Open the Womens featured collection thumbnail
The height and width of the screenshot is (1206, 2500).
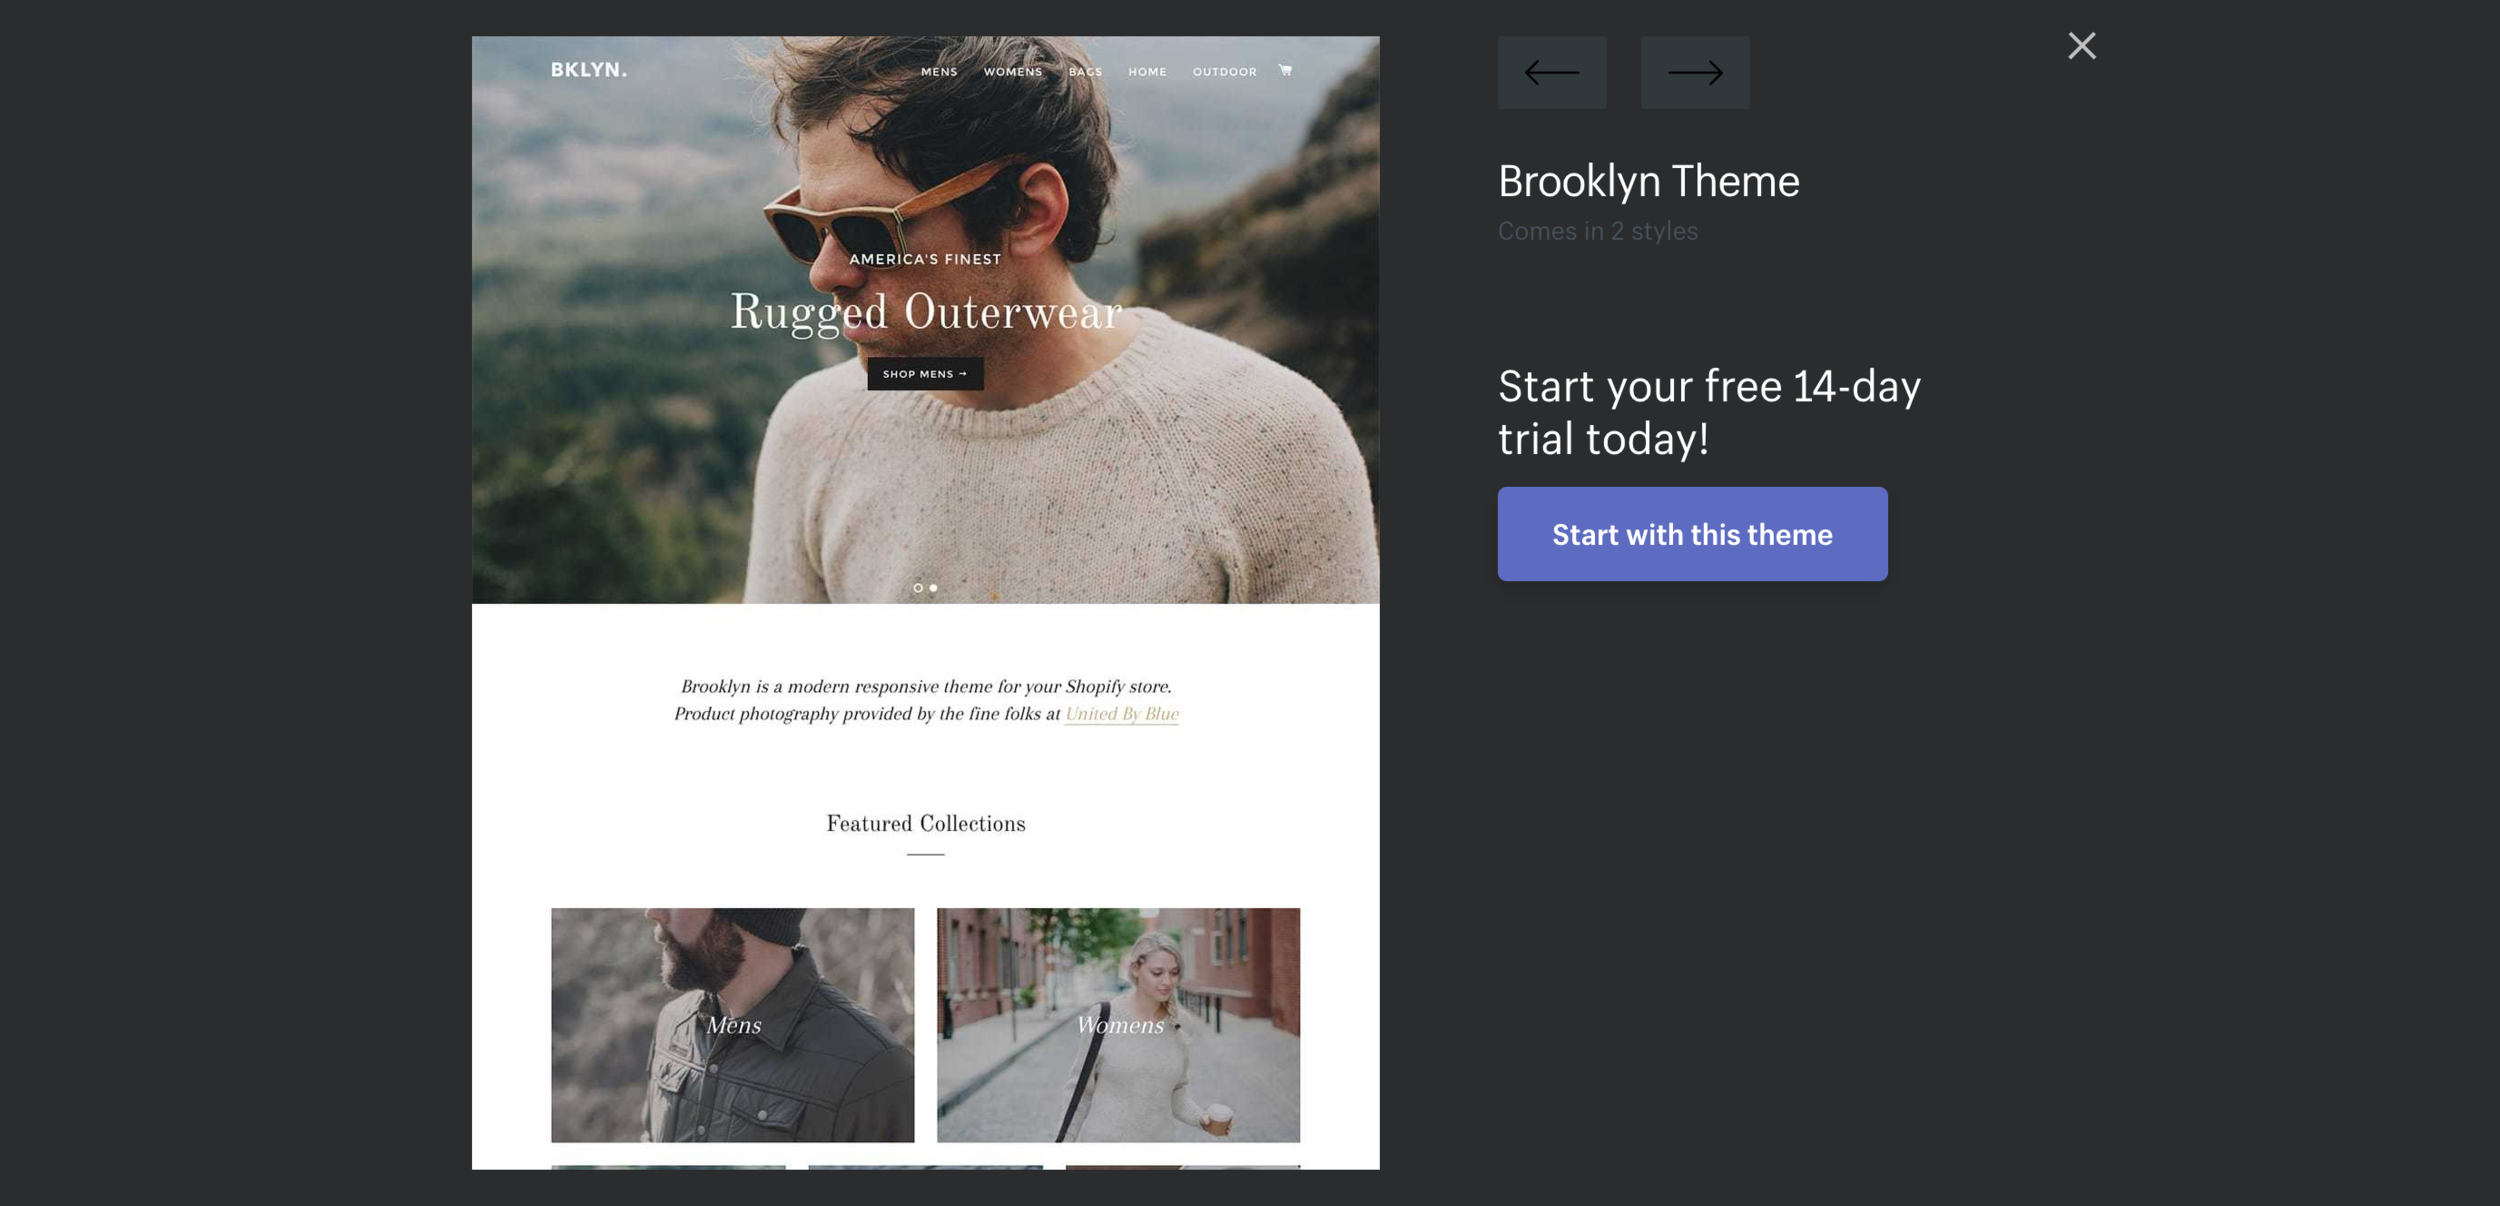(x=1118, y=1025)
